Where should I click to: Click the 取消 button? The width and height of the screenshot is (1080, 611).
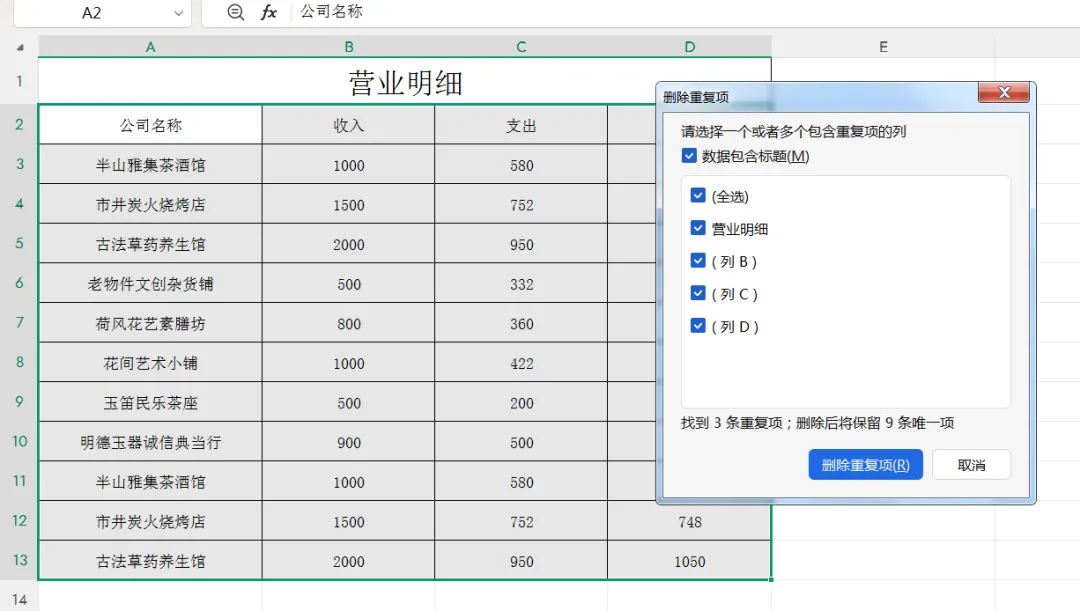(x=971, y=465)
